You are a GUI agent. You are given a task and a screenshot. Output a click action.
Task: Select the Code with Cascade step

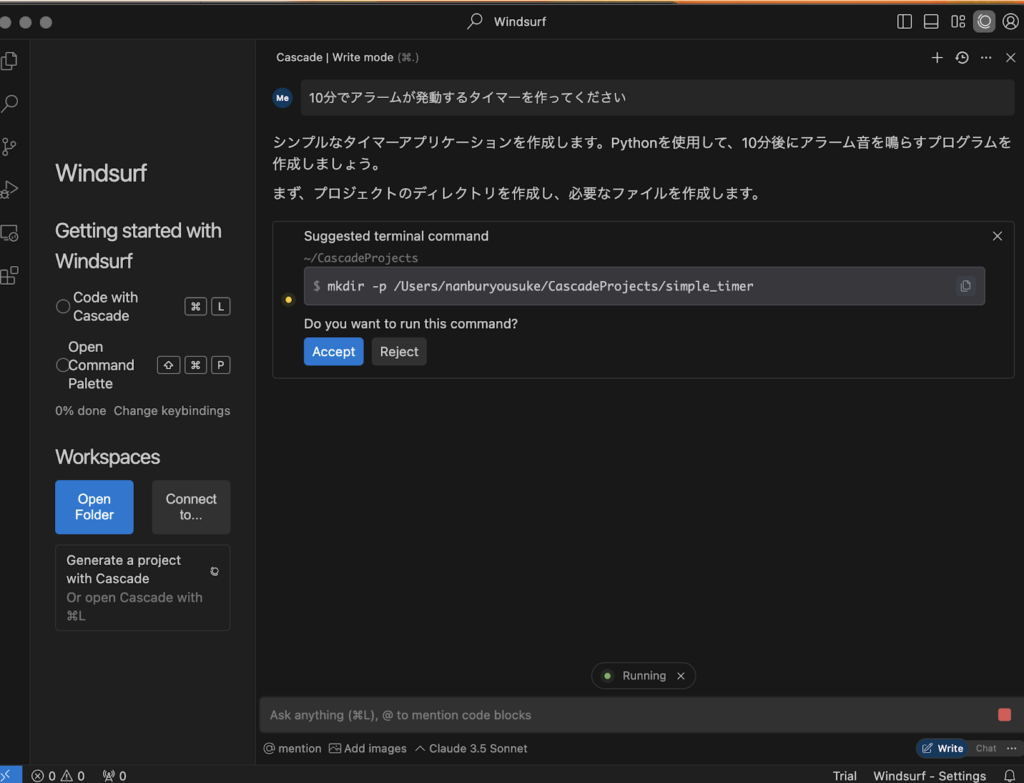(x=142, y=306)
